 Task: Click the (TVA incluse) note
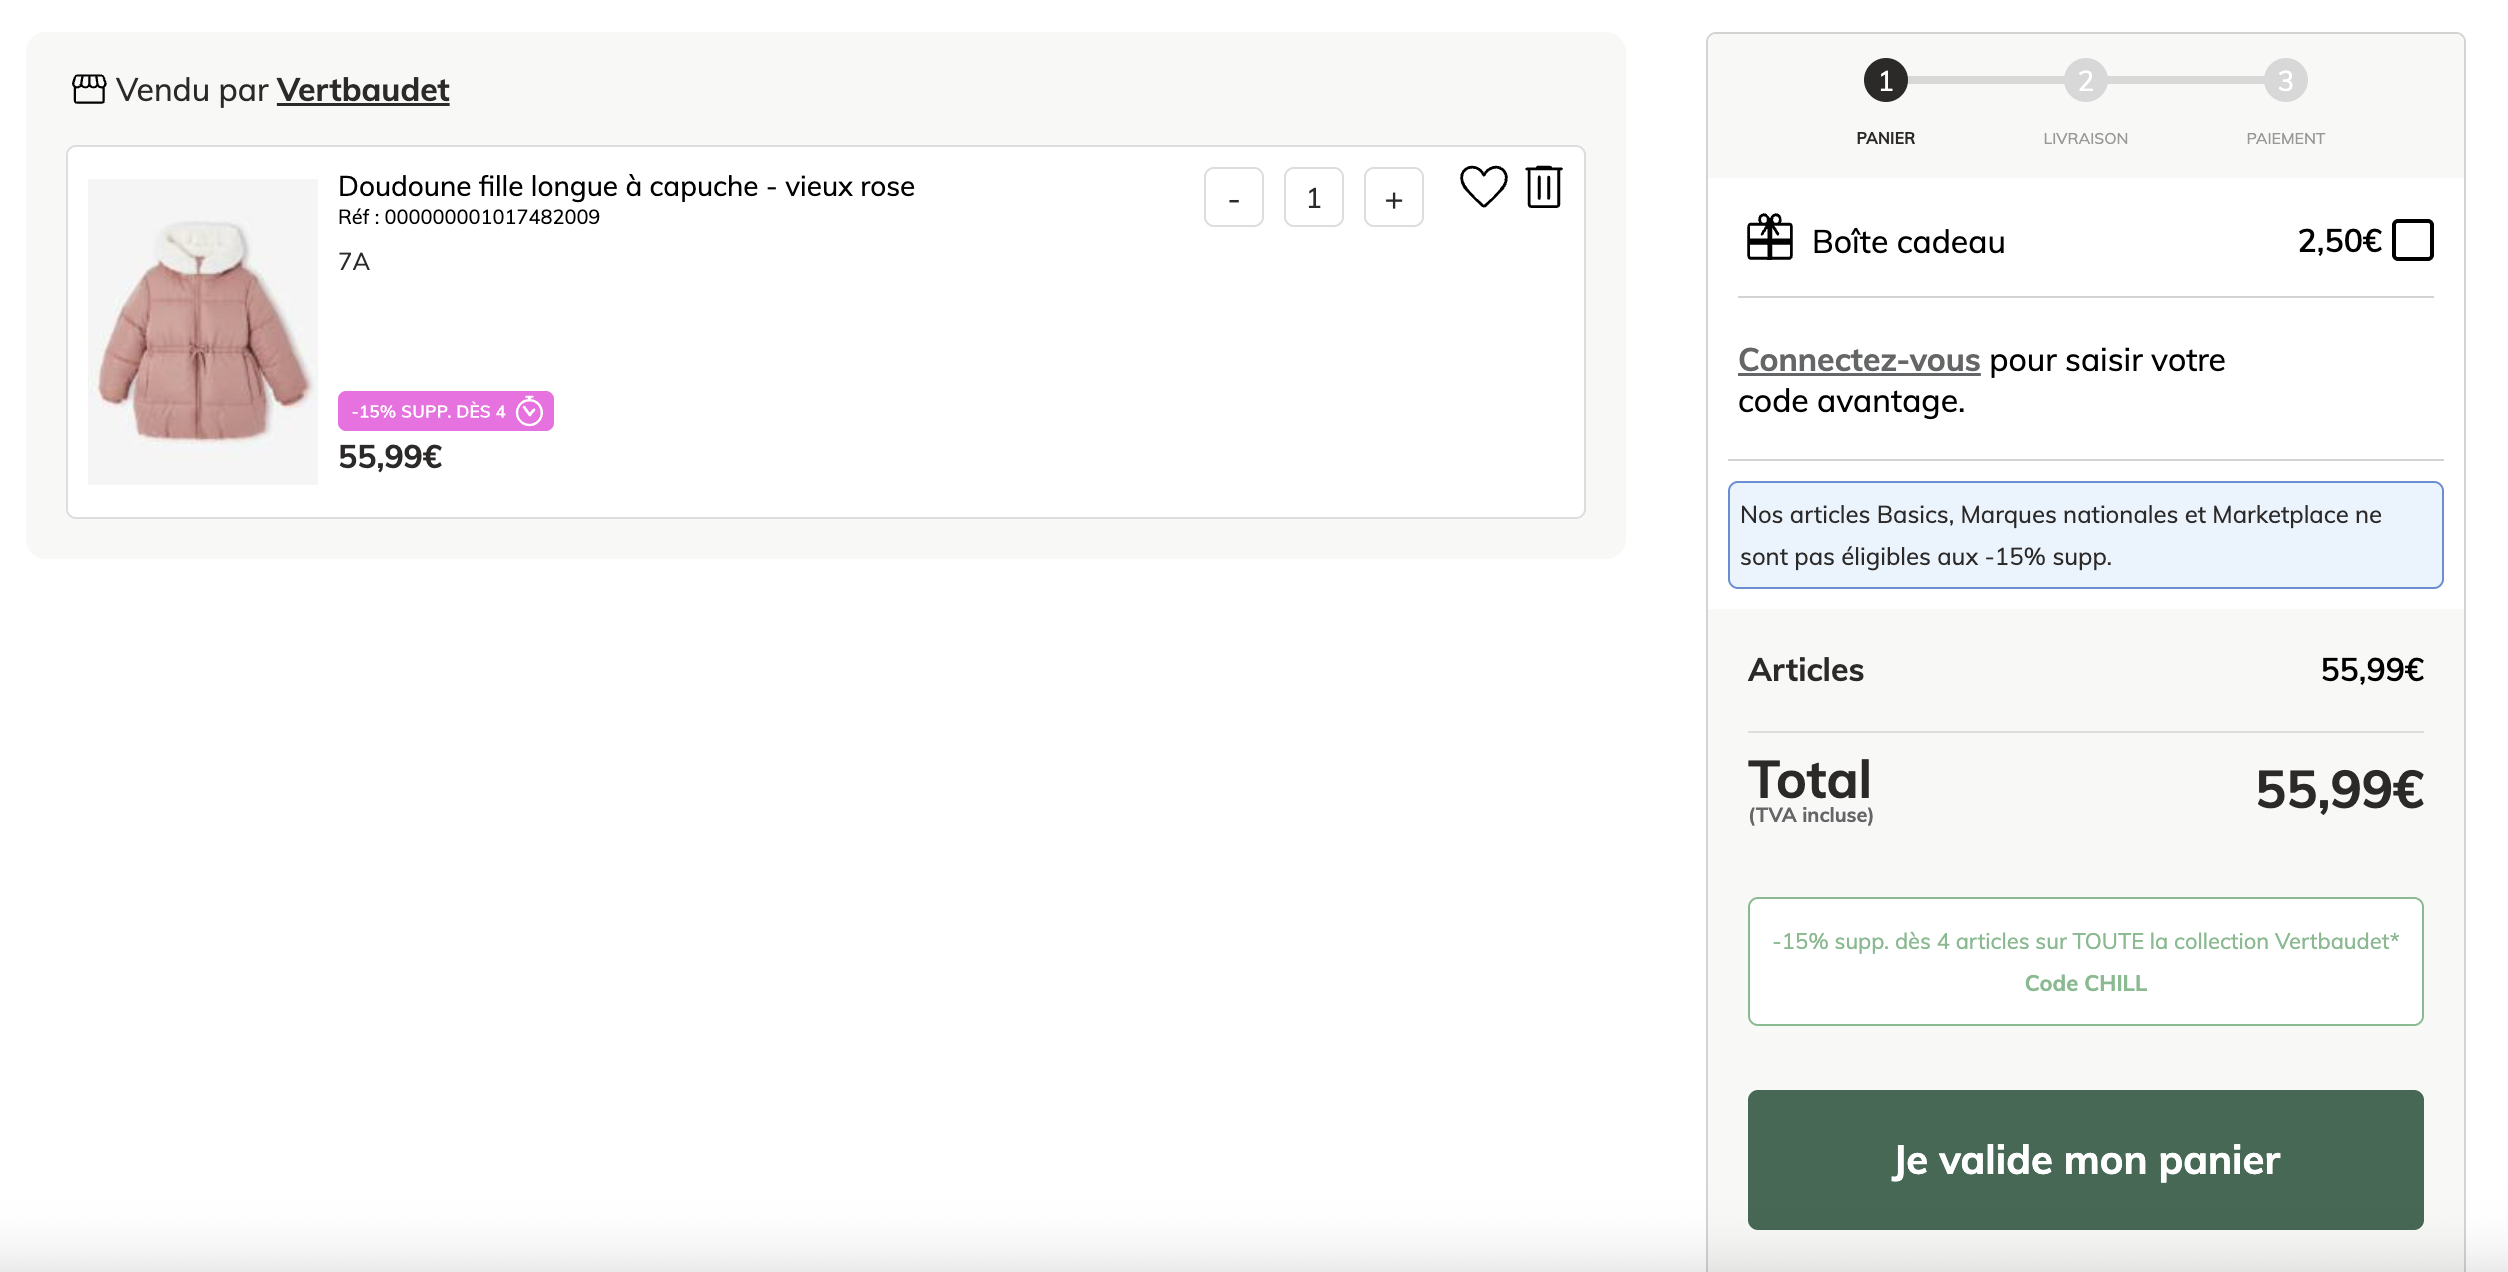pos(1811,815)
